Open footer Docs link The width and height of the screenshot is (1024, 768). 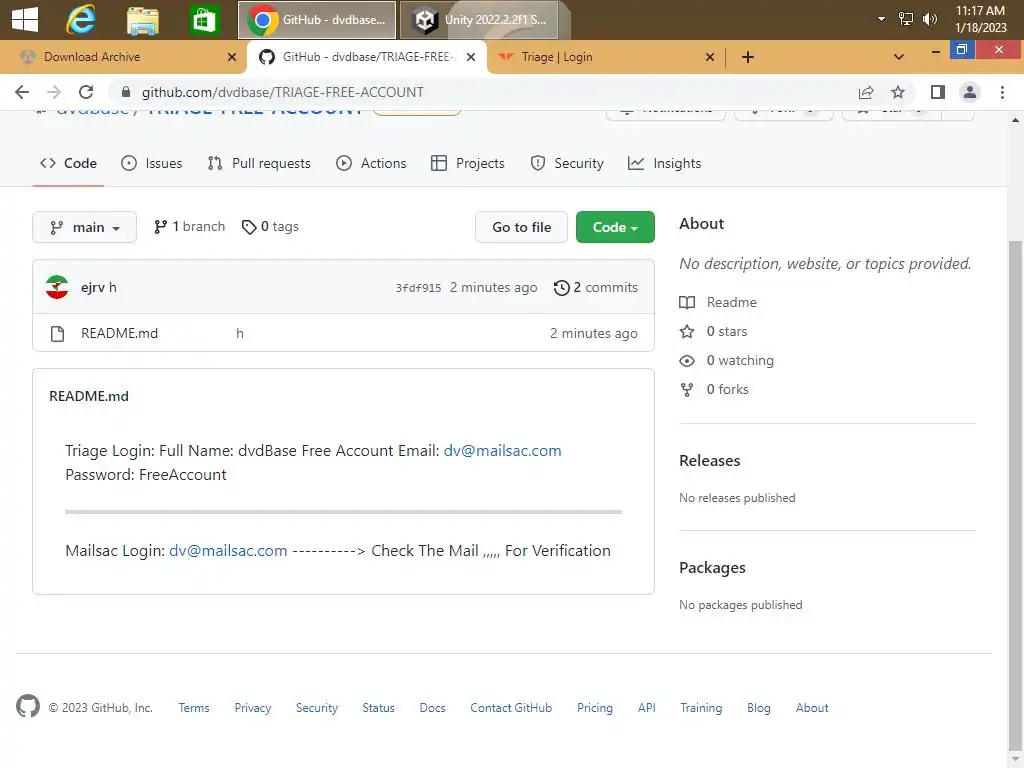coord(432,708)
